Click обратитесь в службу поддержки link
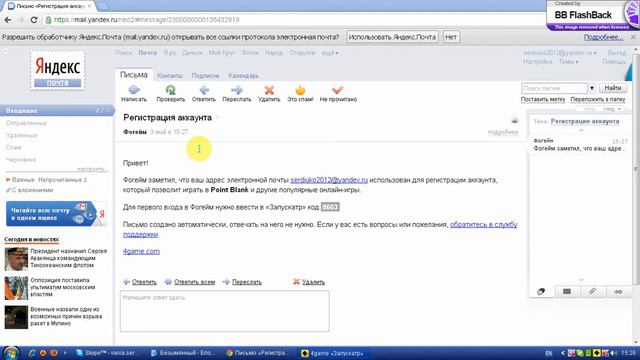640x360 pixels. [x=483, y=224]
